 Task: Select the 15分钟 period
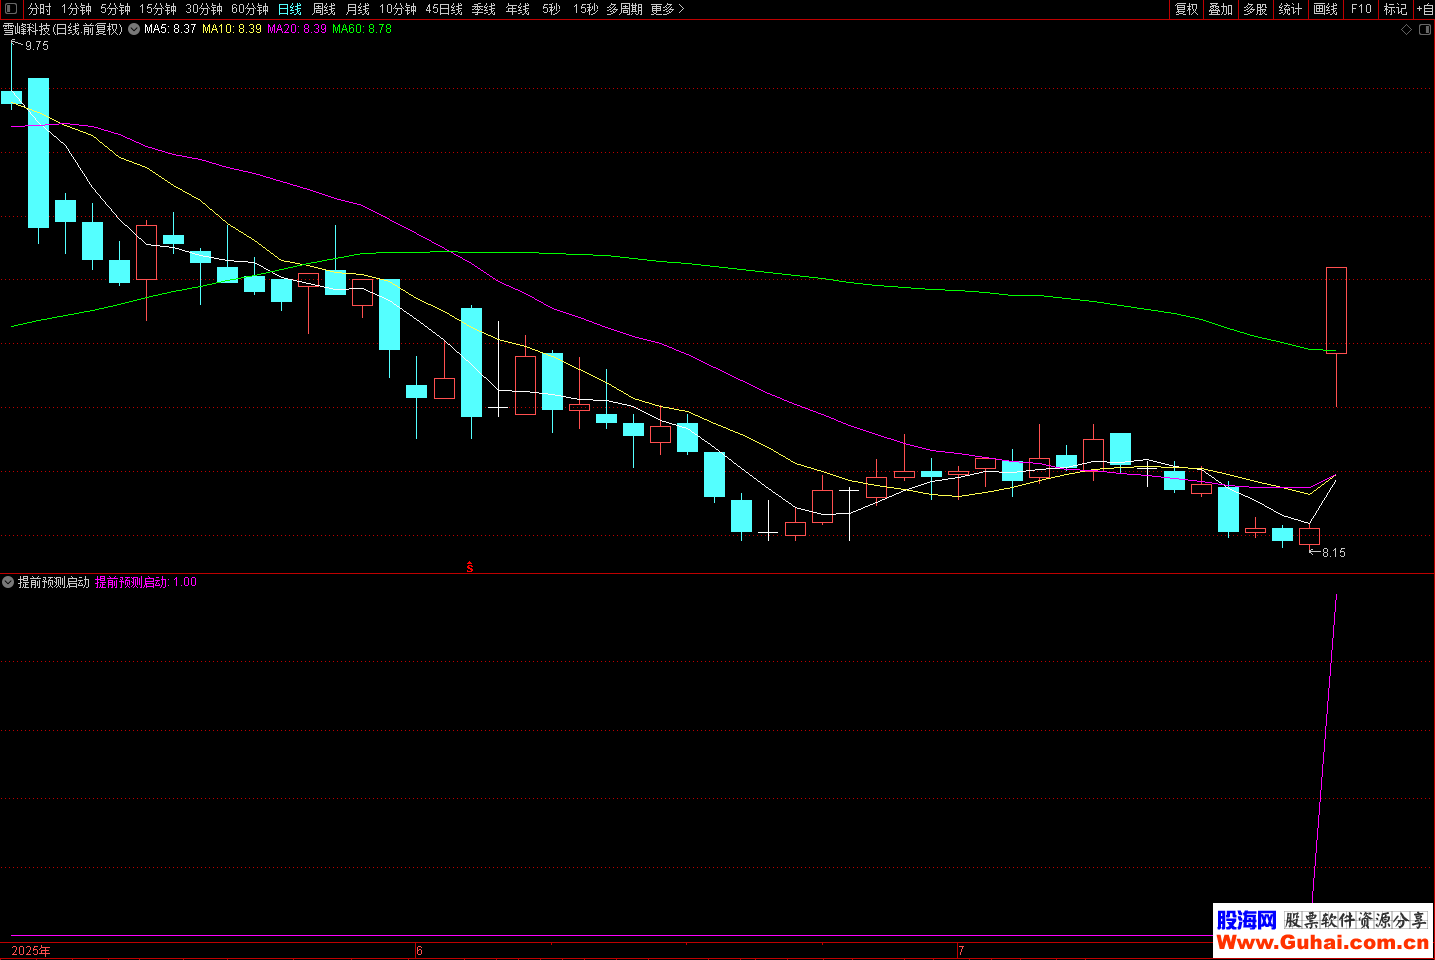[x=158, y=9]
